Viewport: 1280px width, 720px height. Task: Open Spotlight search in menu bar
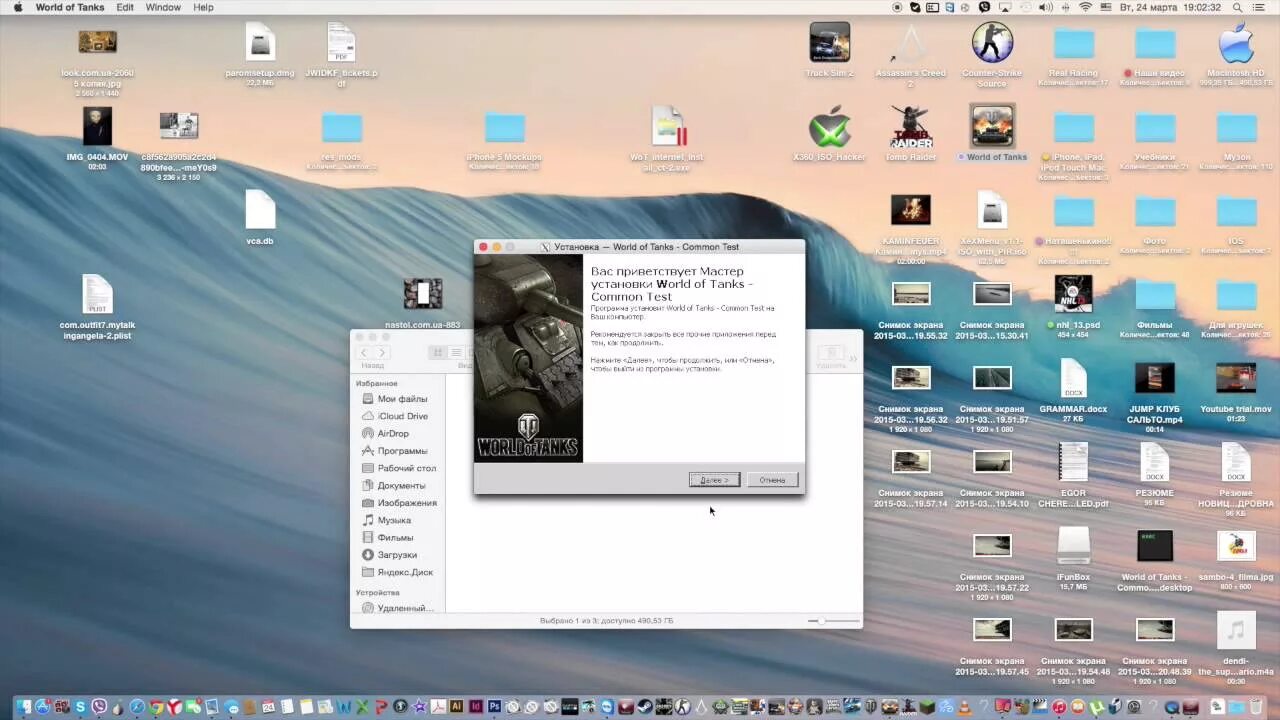pyautogui.click(x=1239, y=7)
